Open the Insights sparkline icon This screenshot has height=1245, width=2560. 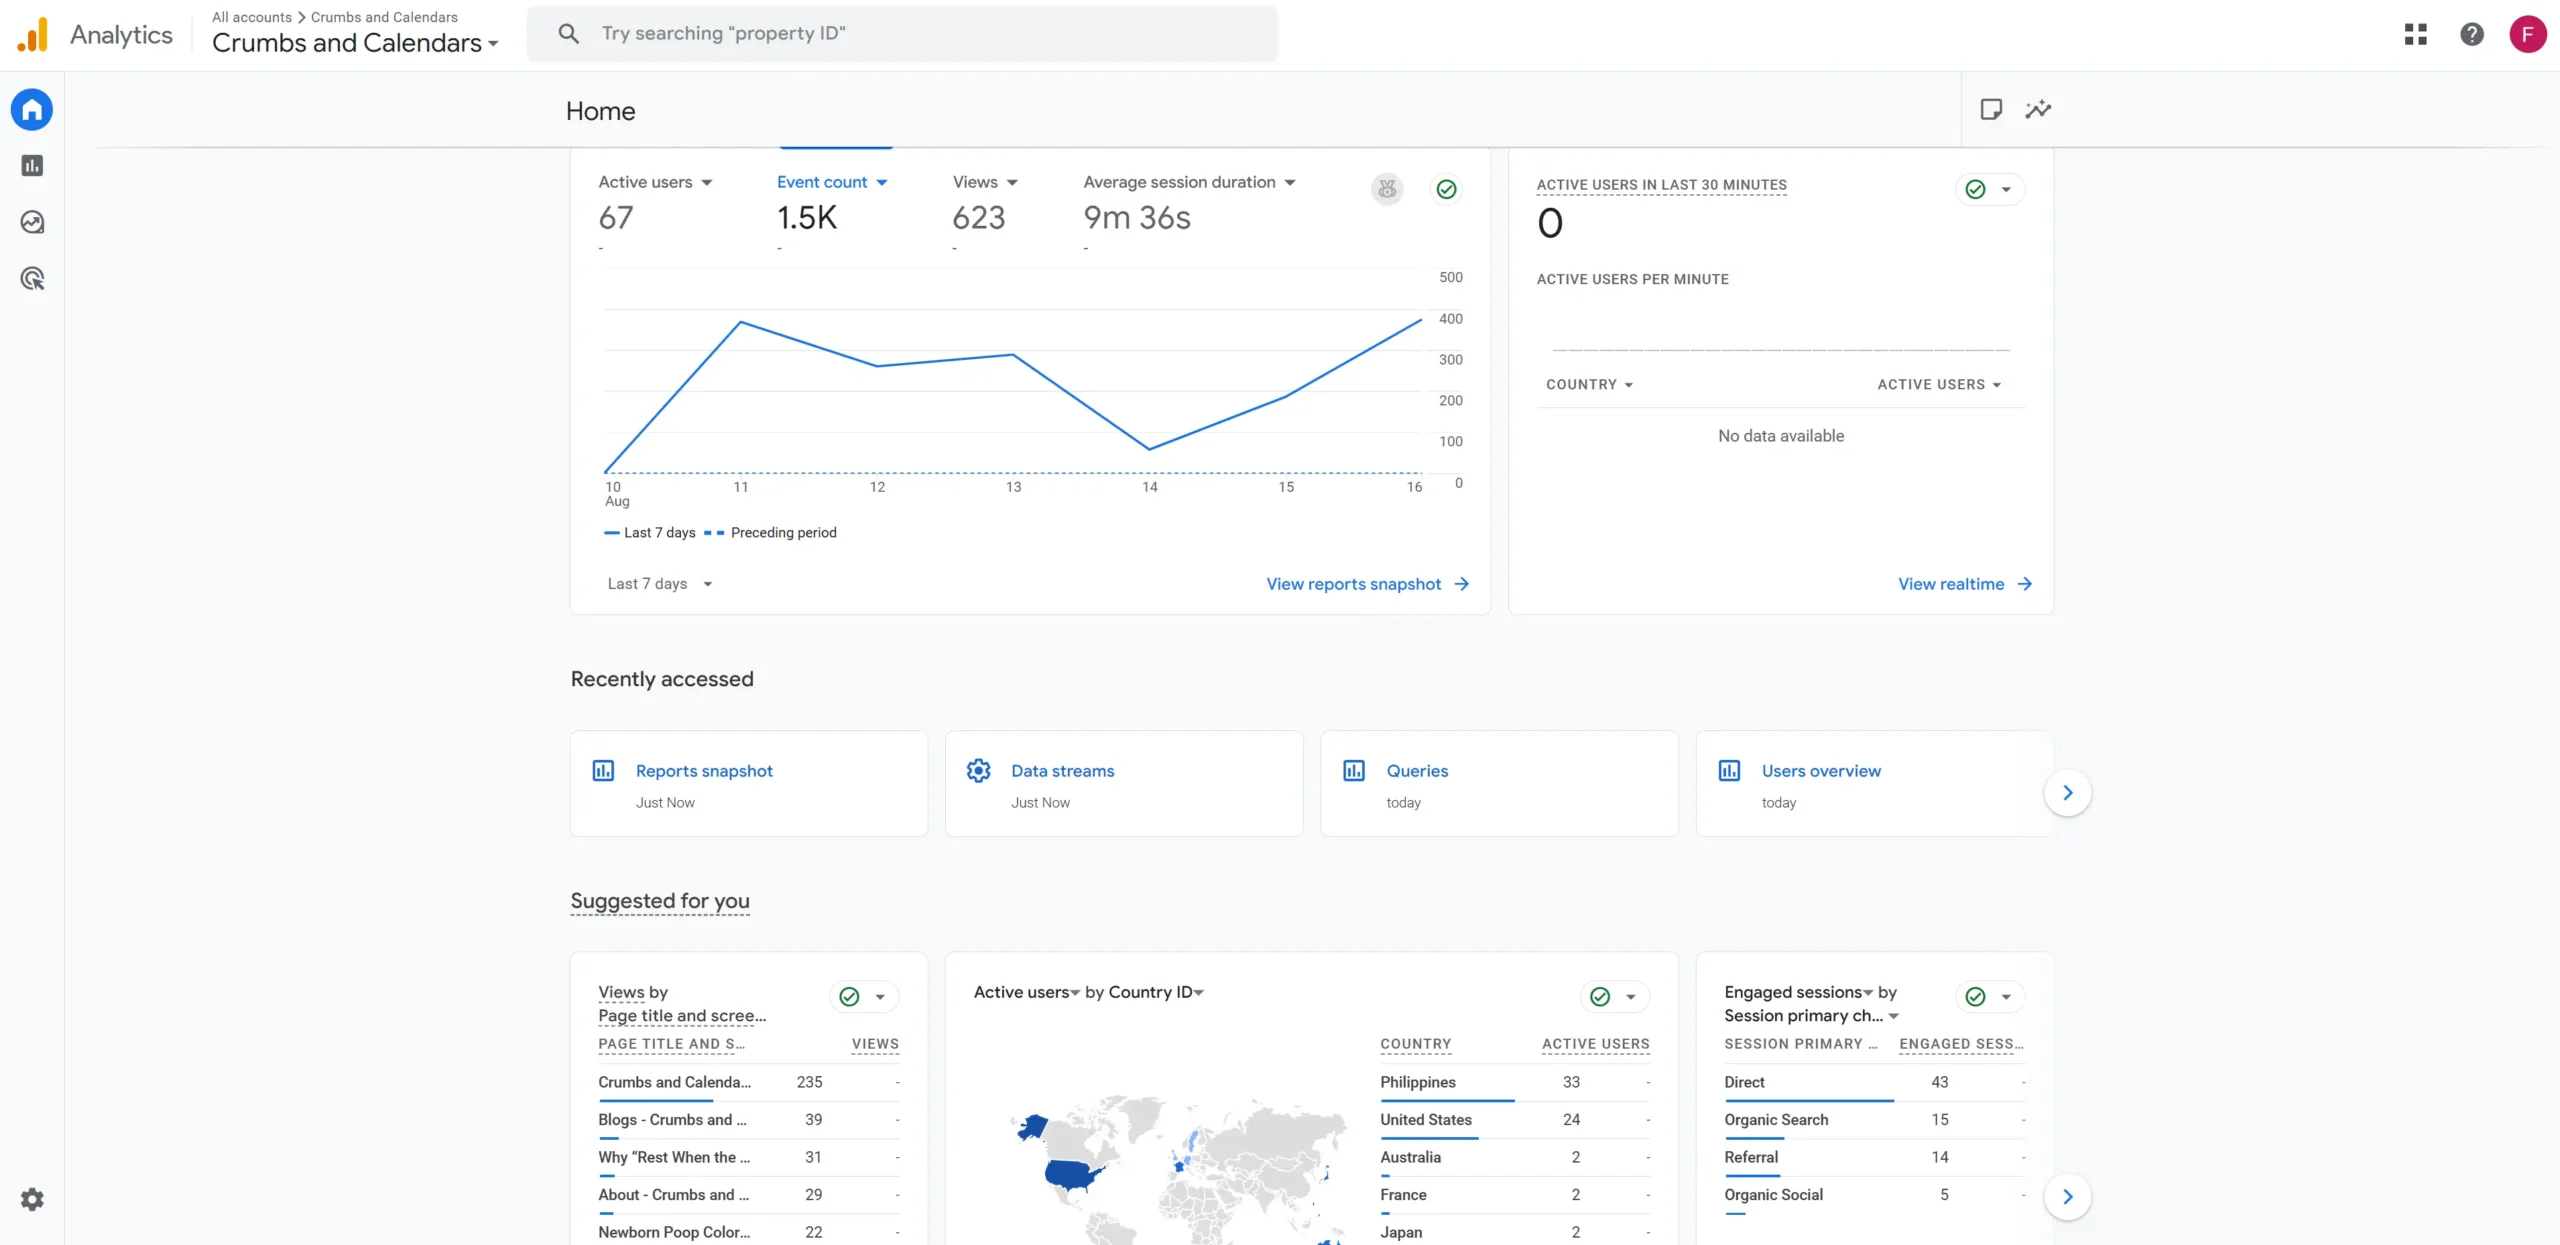(x=2038, y=110)
